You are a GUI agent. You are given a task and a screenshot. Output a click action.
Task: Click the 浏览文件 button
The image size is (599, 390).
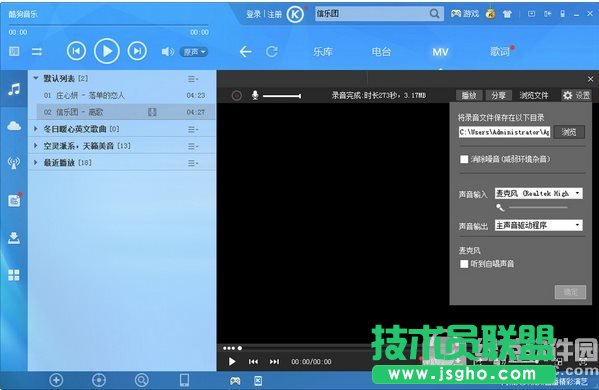pos(534,95)
